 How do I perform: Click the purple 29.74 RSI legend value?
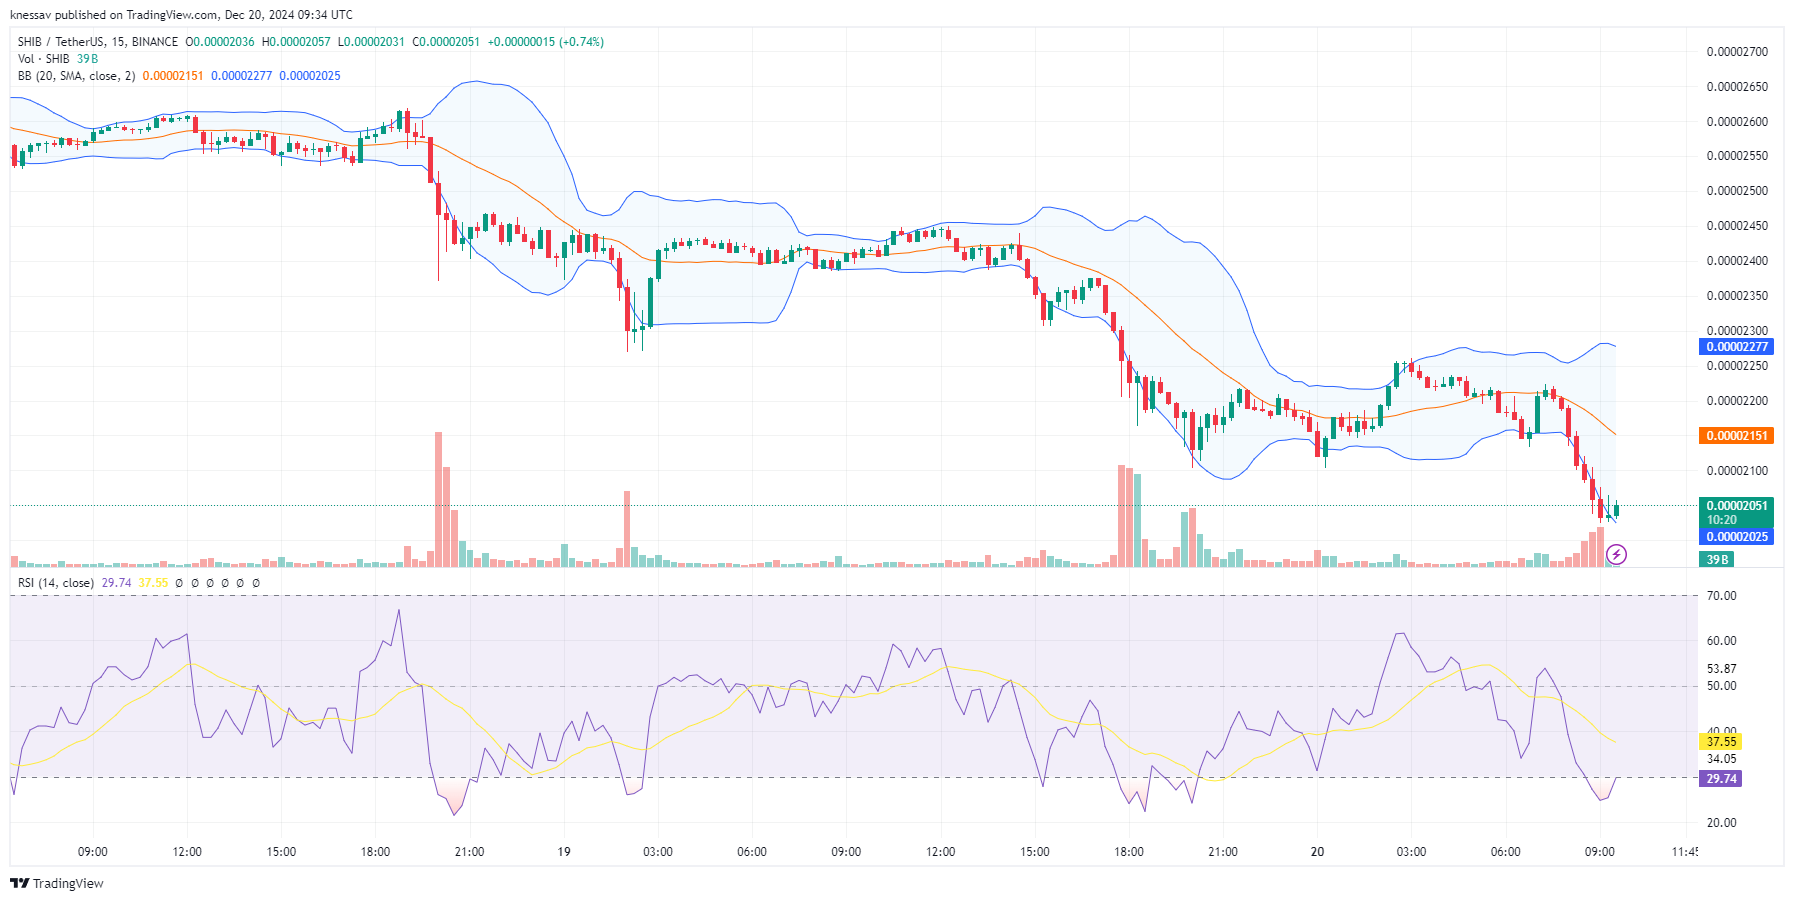pyautogui.click(x=116, y=583)
